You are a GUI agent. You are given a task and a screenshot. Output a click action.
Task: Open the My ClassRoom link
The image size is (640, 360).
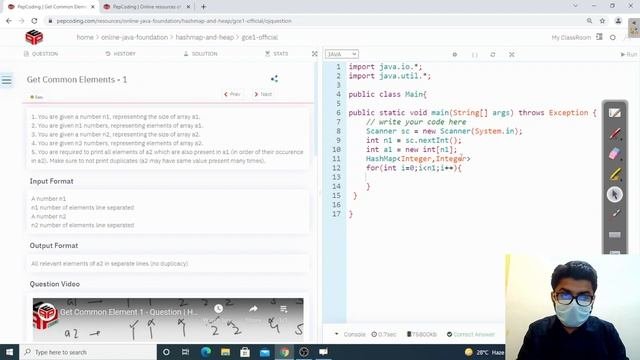pos(571,38)
